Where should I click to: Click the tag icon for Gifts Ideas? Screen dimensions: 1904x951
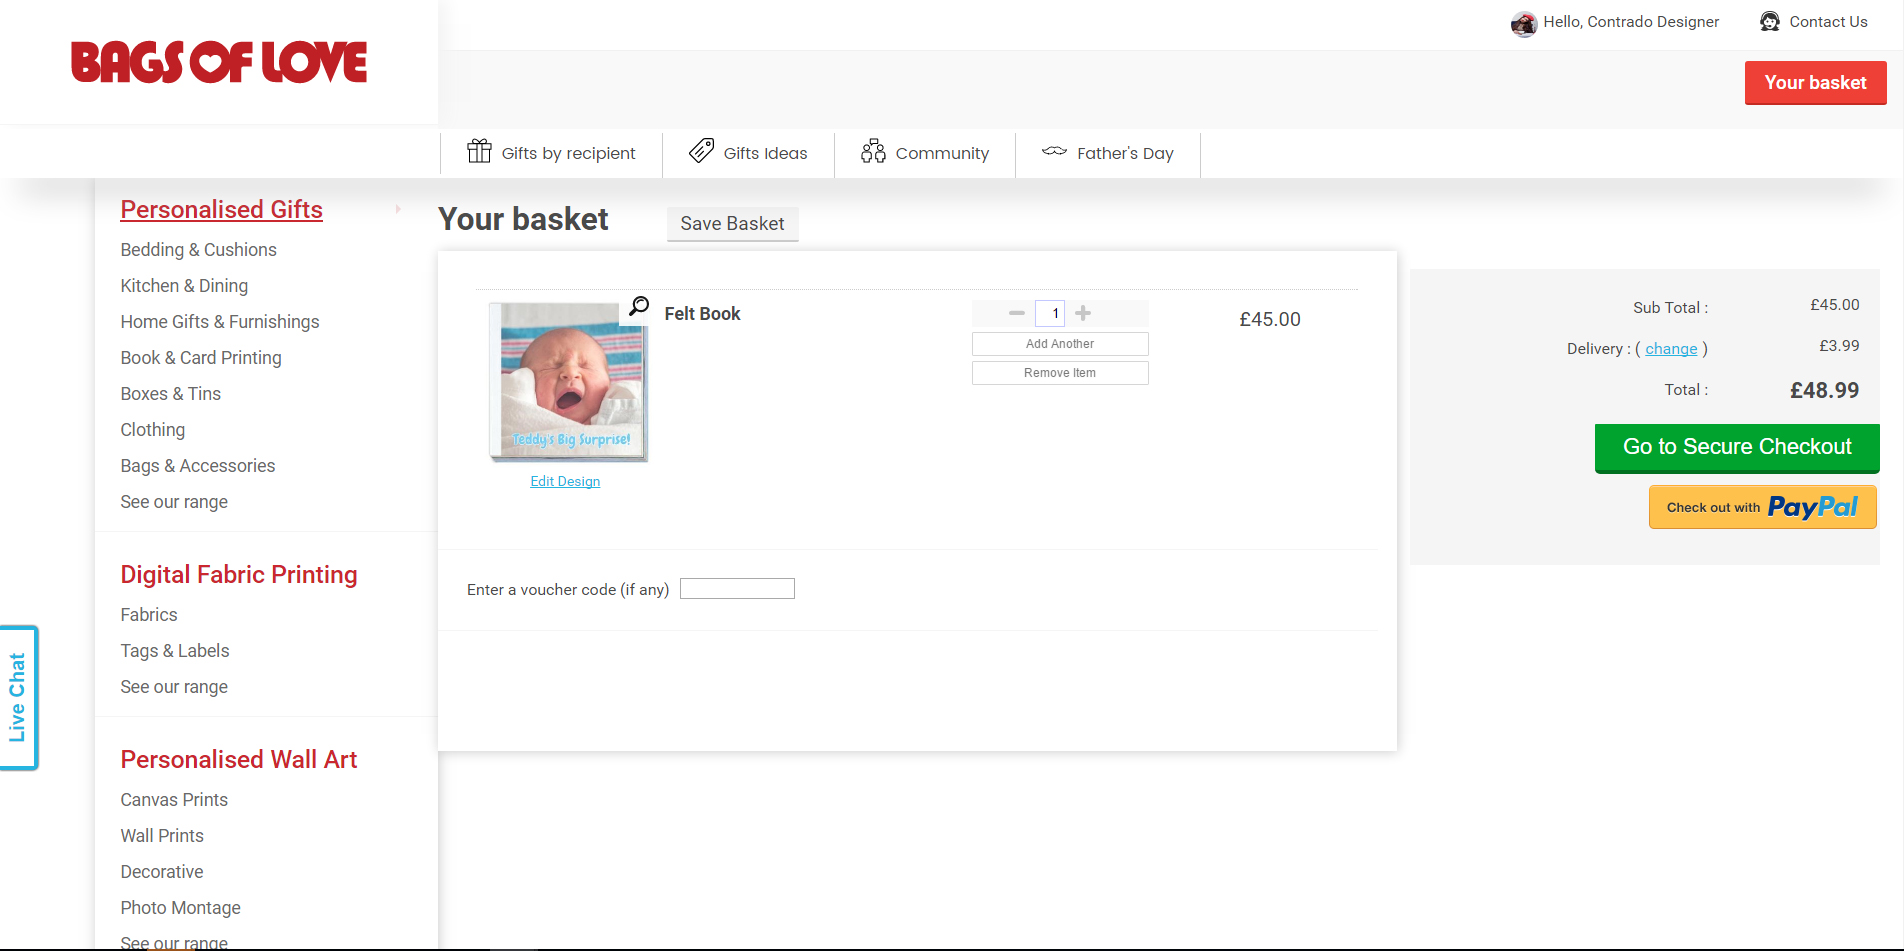pyautogui.click(x=702, y=151)
